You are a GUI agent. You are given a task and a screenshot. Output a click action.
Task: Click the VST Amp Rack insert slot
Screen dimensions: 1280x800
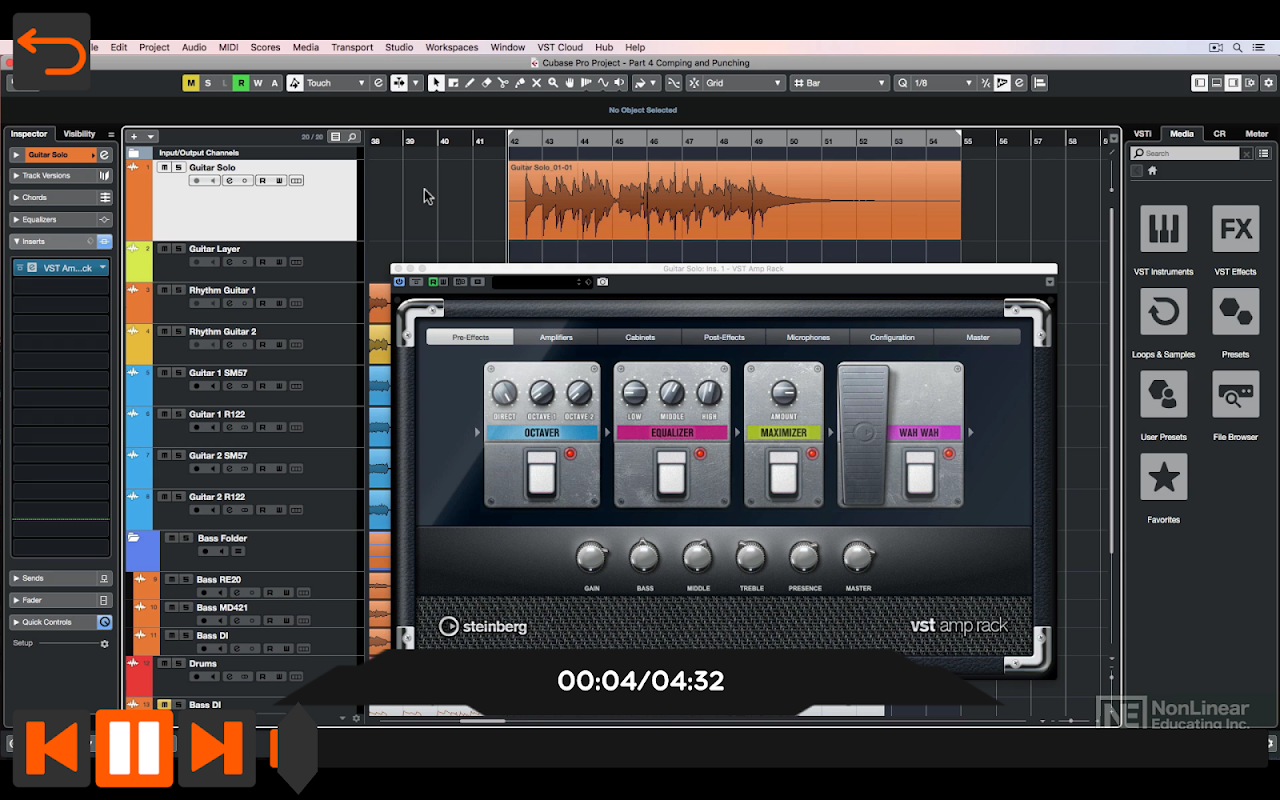coord(61,268)
